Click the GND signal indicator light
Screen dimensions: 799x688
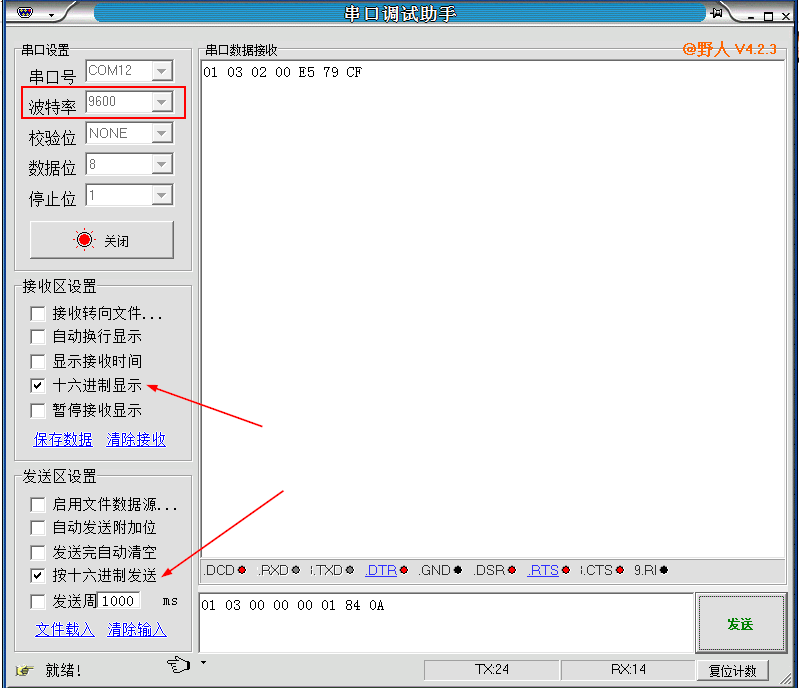458,570
